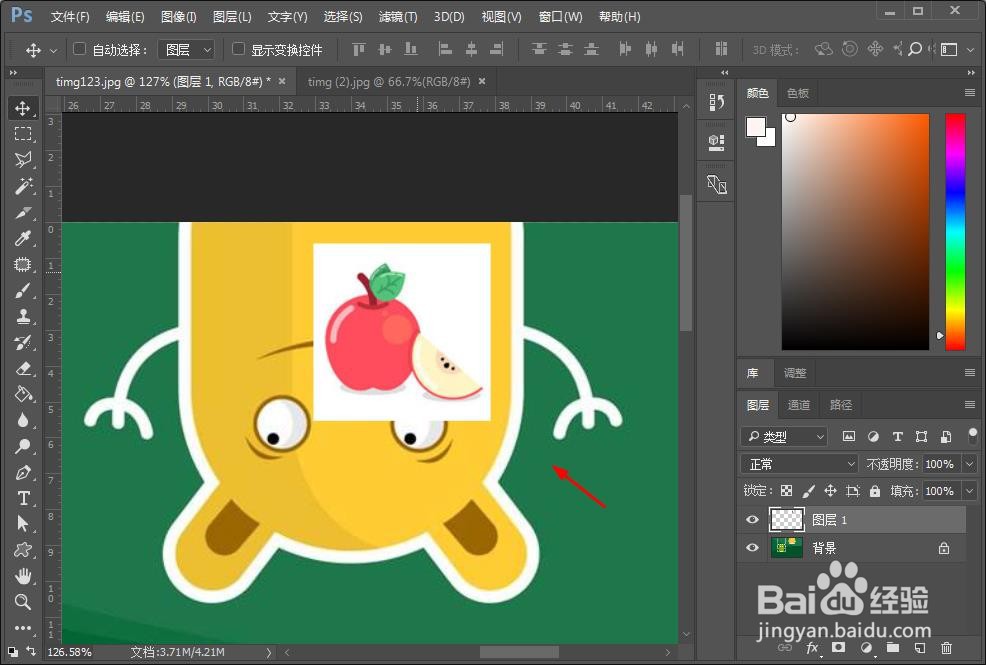Click the hue spectrum slider bar
Image resolution: width=986 pixels, height=665 pixels.
tap(955, 231)
